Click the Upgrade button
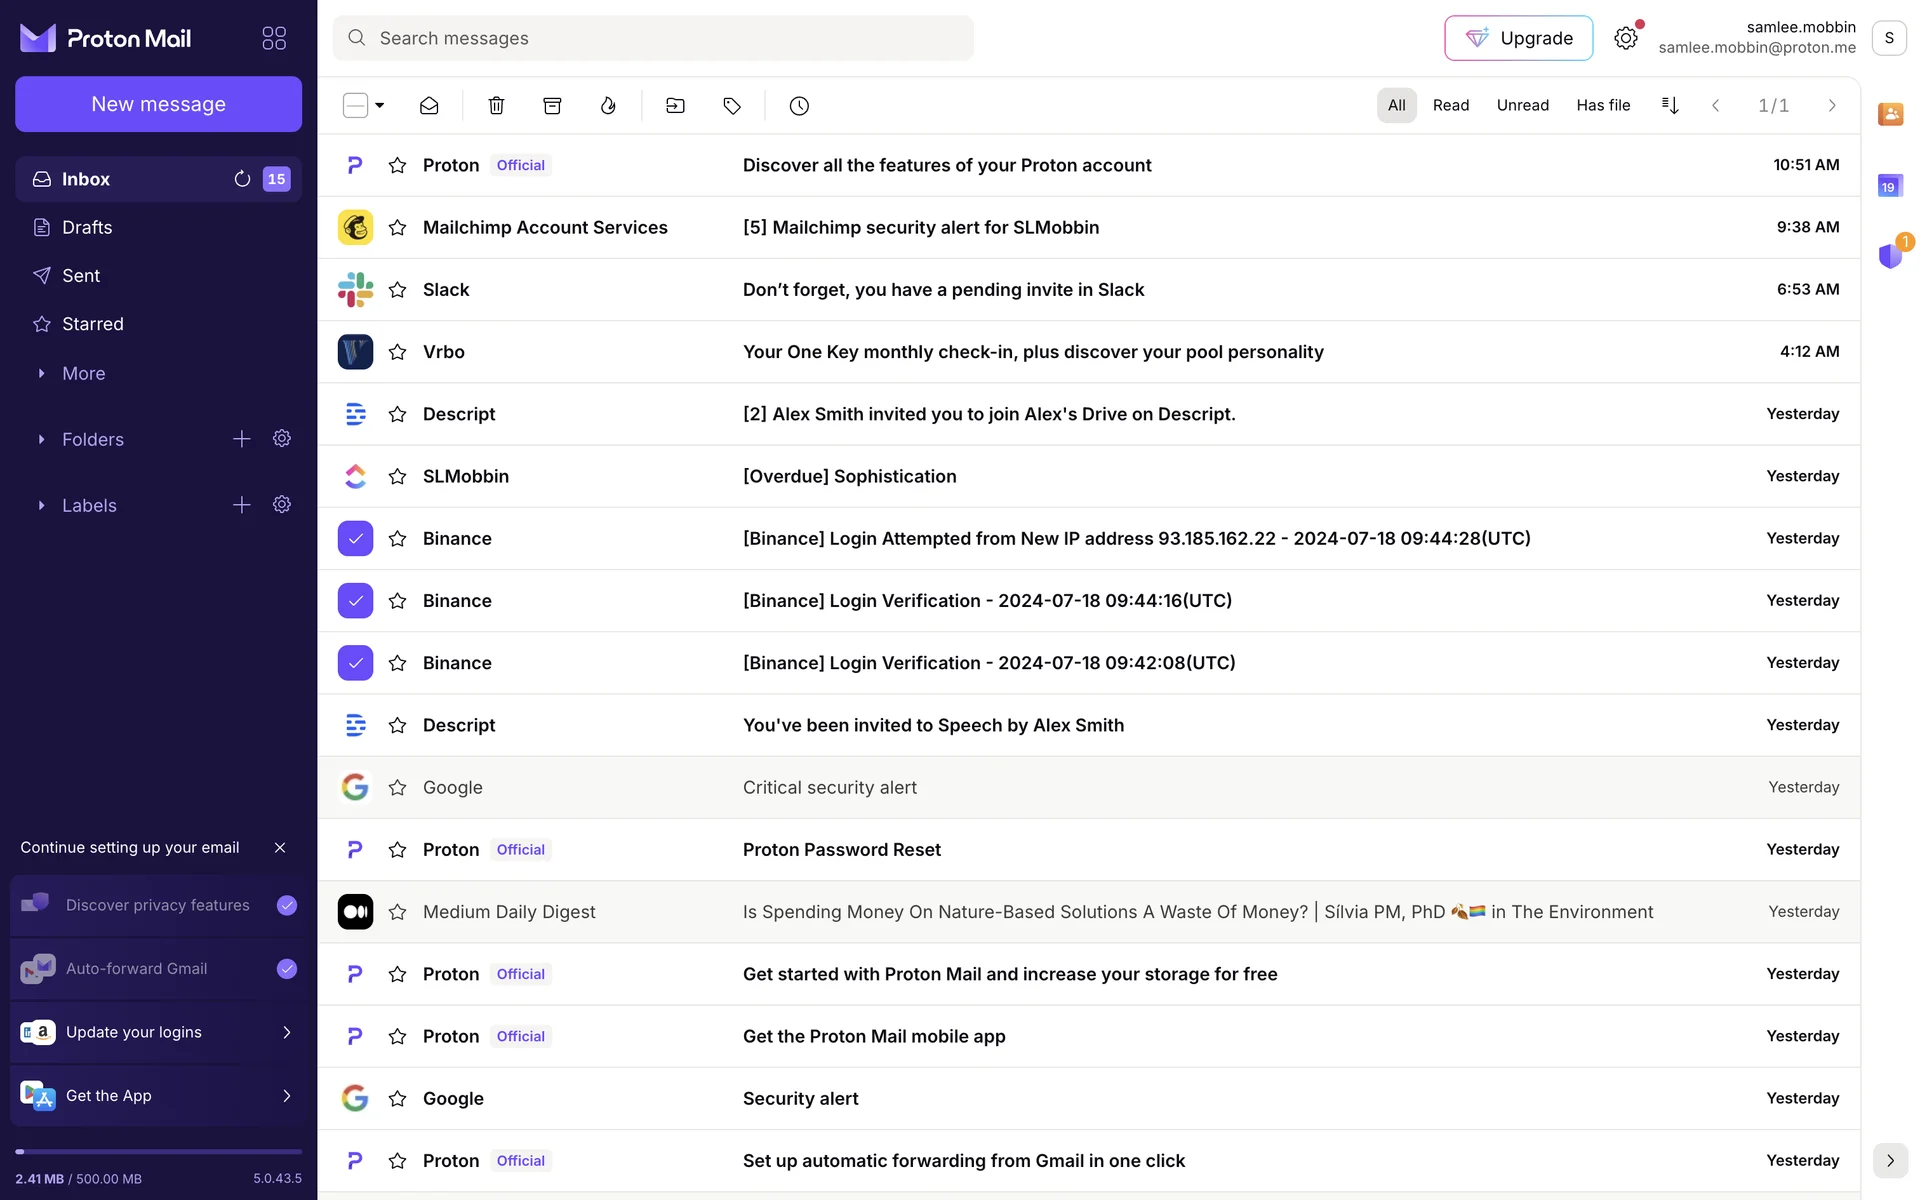 tap(1518, 38)
